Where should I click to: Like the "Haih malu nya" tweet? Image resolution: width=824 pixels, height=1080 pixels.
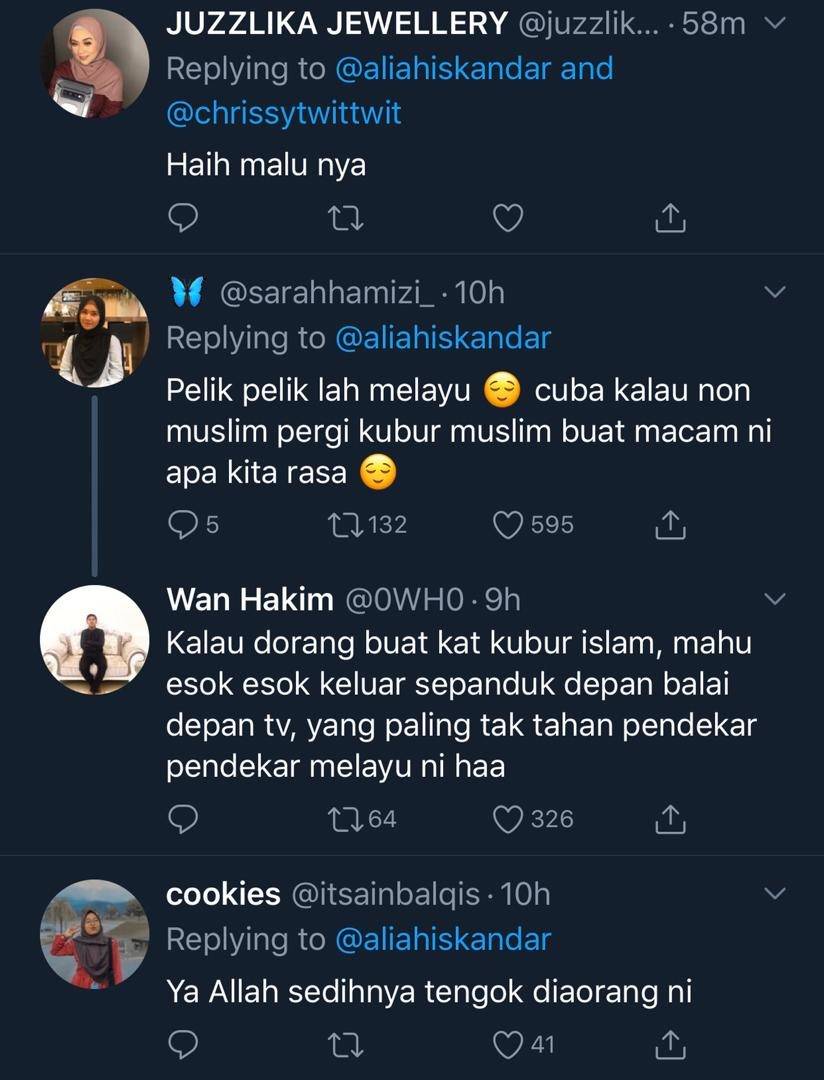508,218
